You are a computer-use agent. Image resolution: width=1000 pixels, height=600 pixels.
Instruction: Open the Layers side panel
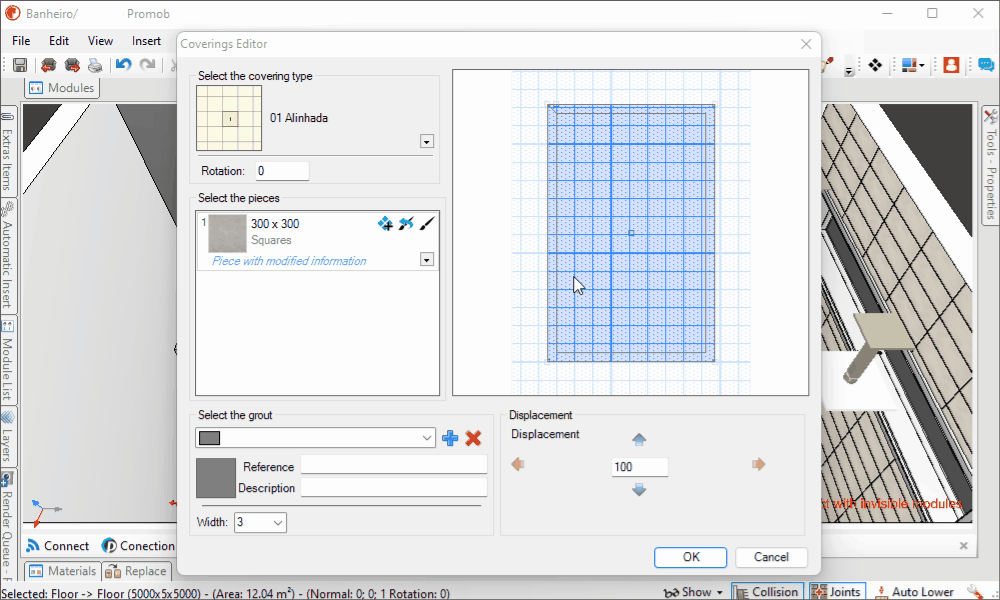[7, 437]
